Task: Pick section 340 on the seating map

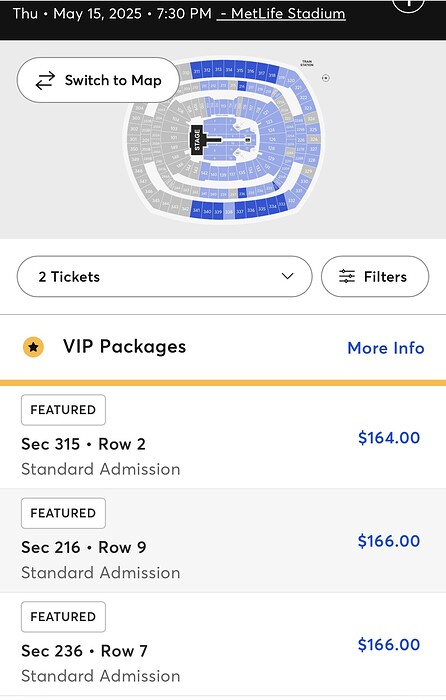Action: coord(207,211)
